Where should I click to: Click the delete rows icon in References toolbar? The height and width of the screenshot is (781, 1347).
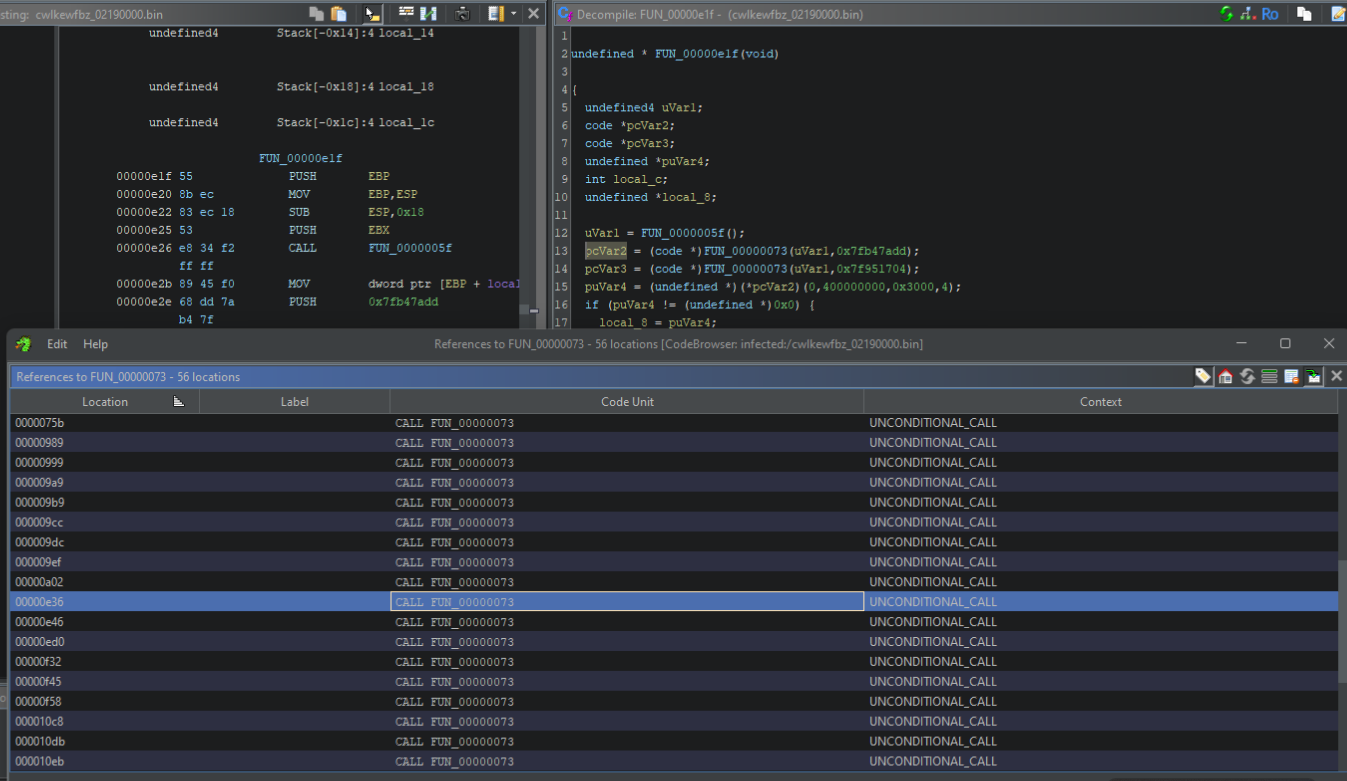(x=1291, y=376)
